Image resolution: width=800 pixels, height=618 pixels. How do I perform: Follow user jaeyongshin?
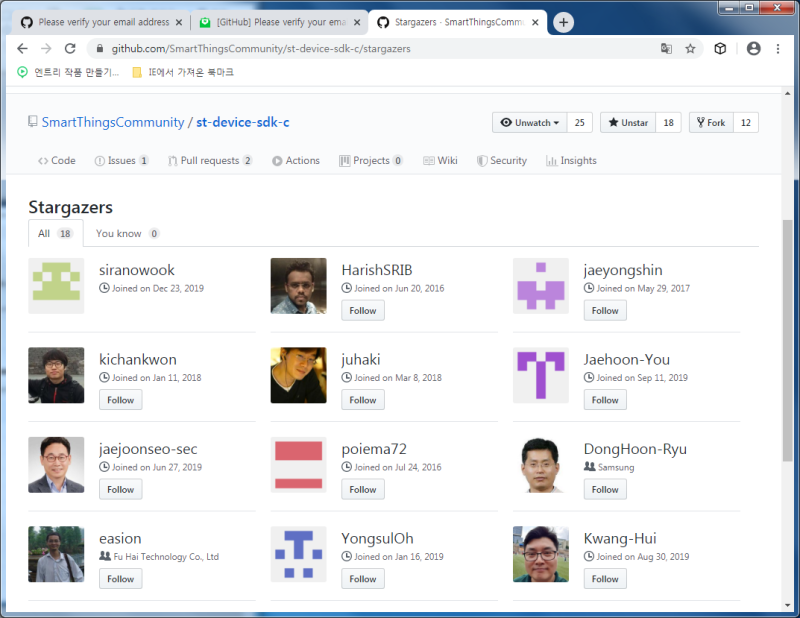pos(605,310)
